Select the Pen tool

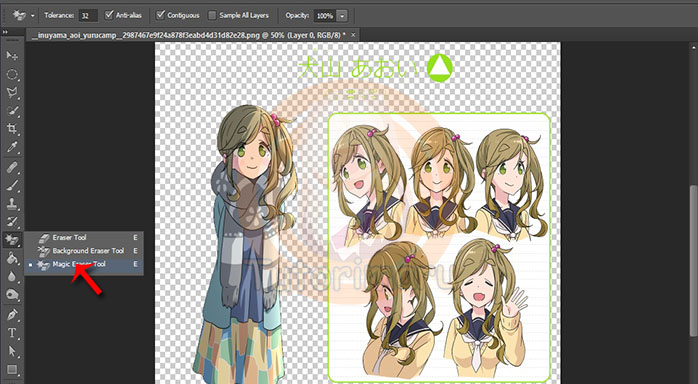point(12,315)
